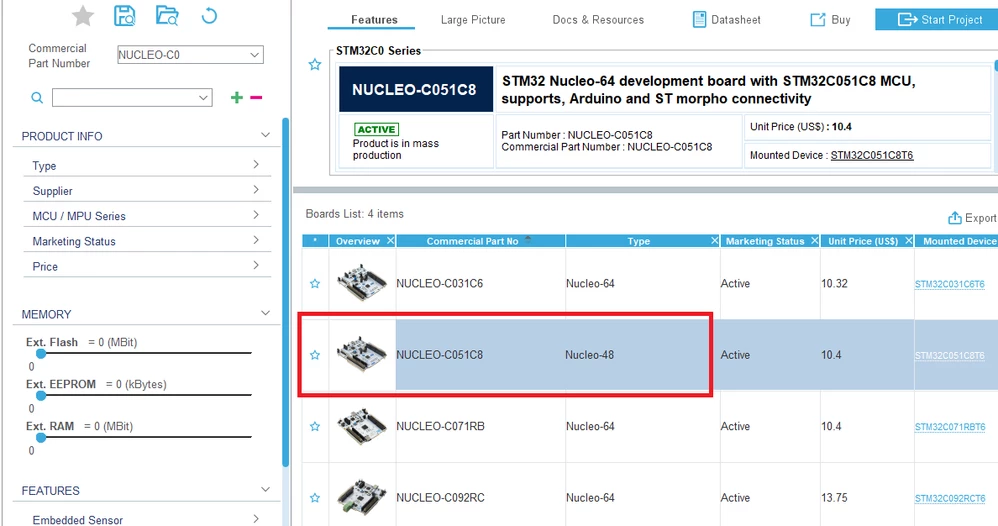Viewport: 998px width, 526px height.
Task: Click the load search folder icon
Action: [167, 15]
